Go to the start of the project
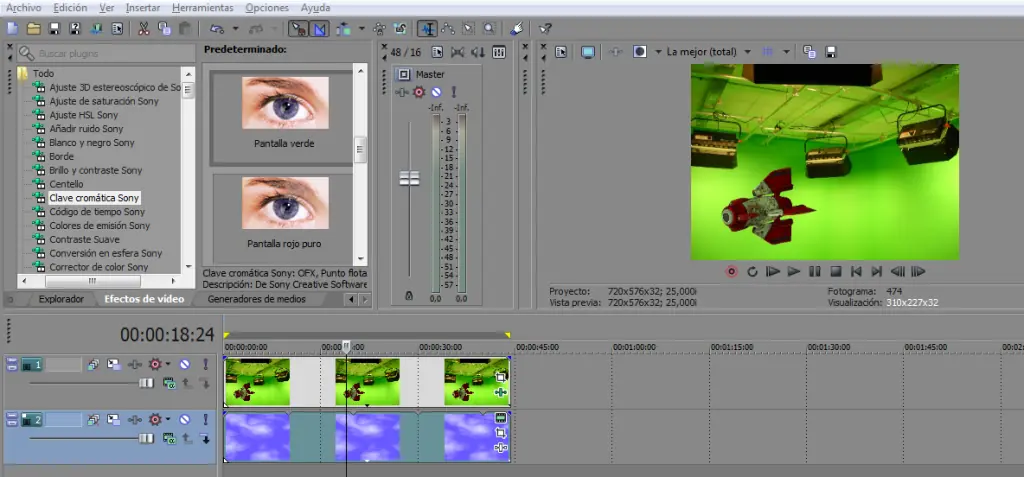This screenshot has width=1024, height=477. point(856,271)
